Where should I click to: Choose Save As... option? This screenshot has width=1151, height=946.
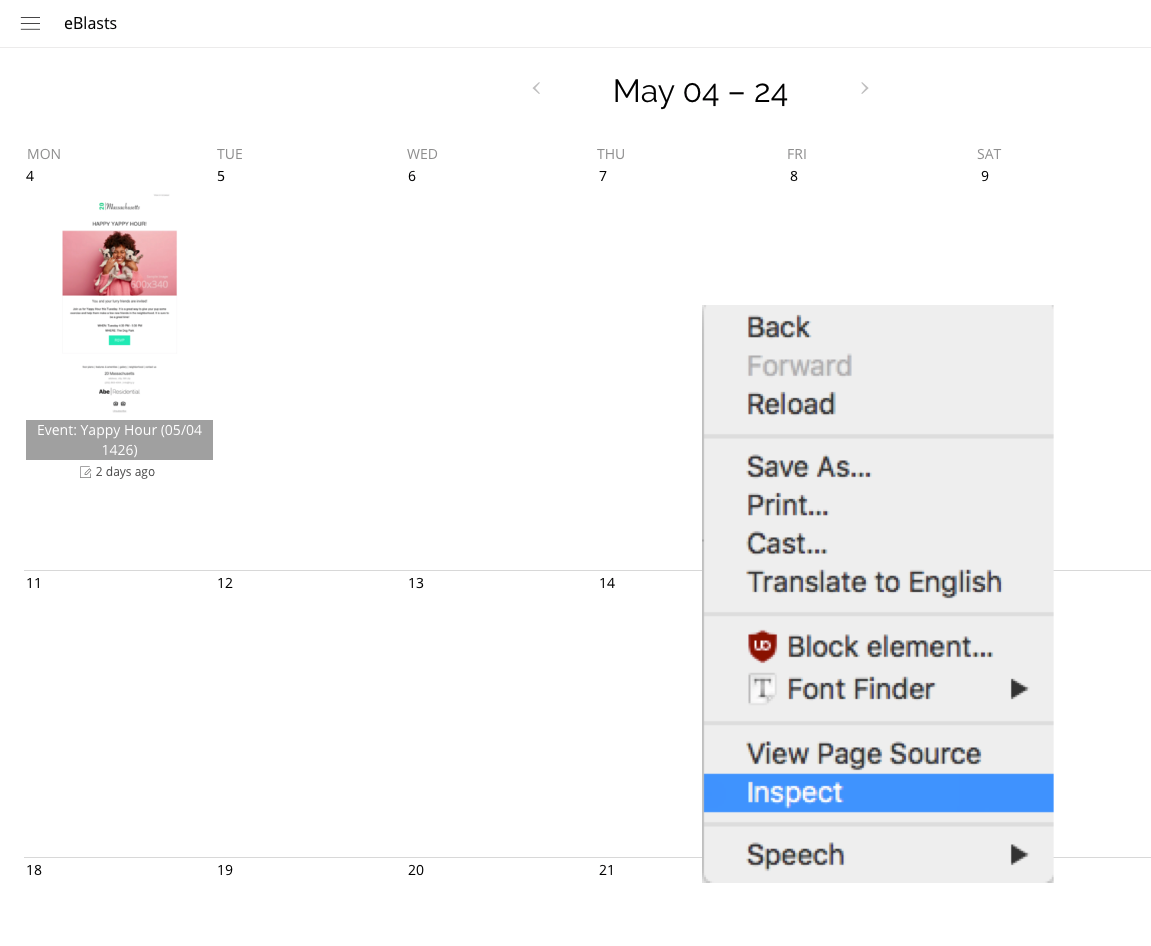(x=808, y=466)
